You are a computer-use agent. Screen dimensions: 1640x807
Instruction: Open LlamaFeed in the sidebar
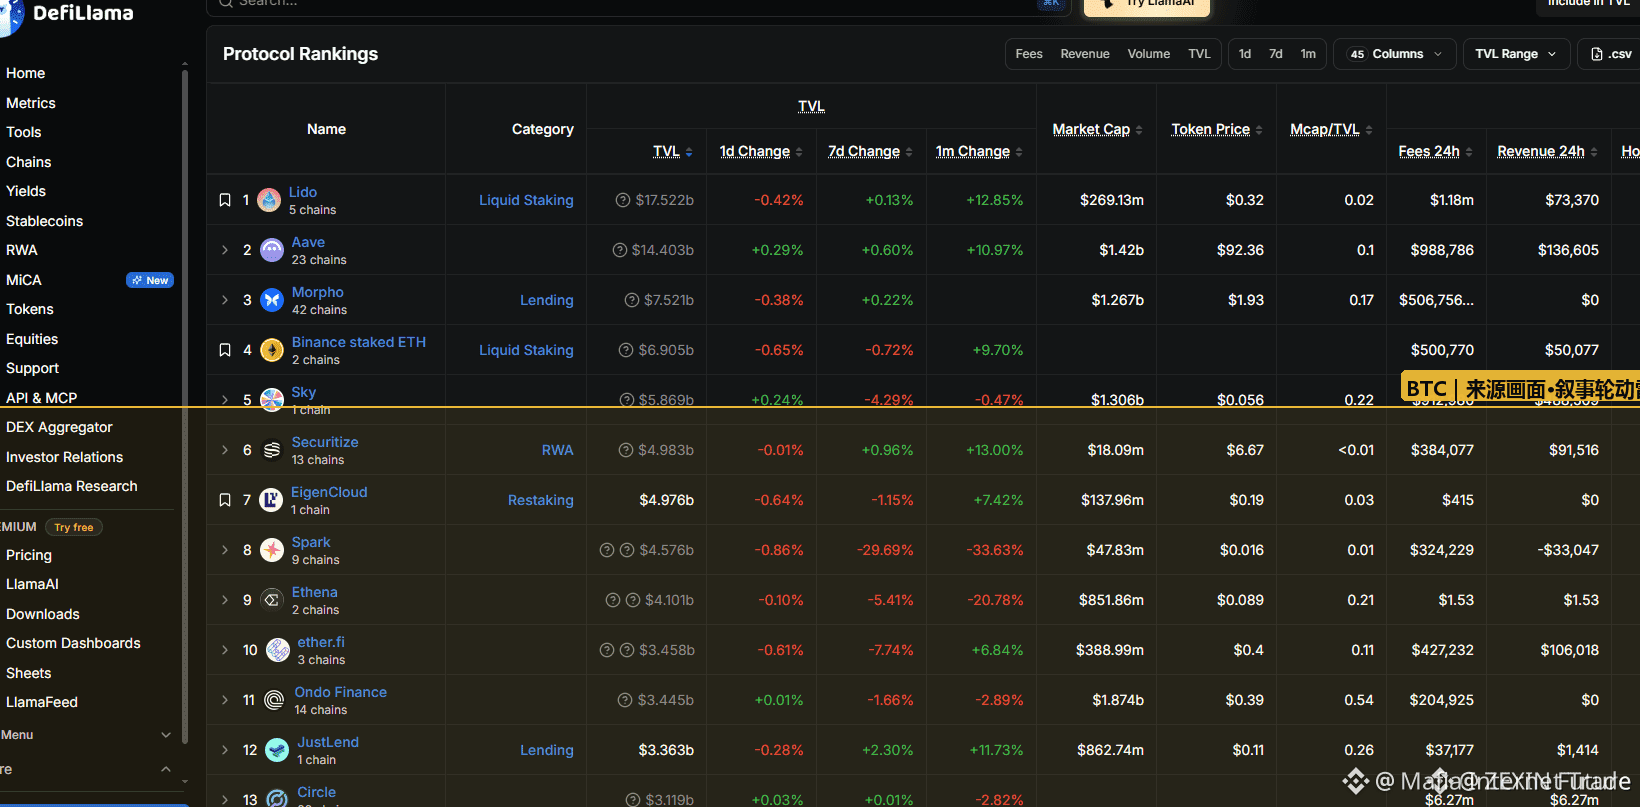42,702
